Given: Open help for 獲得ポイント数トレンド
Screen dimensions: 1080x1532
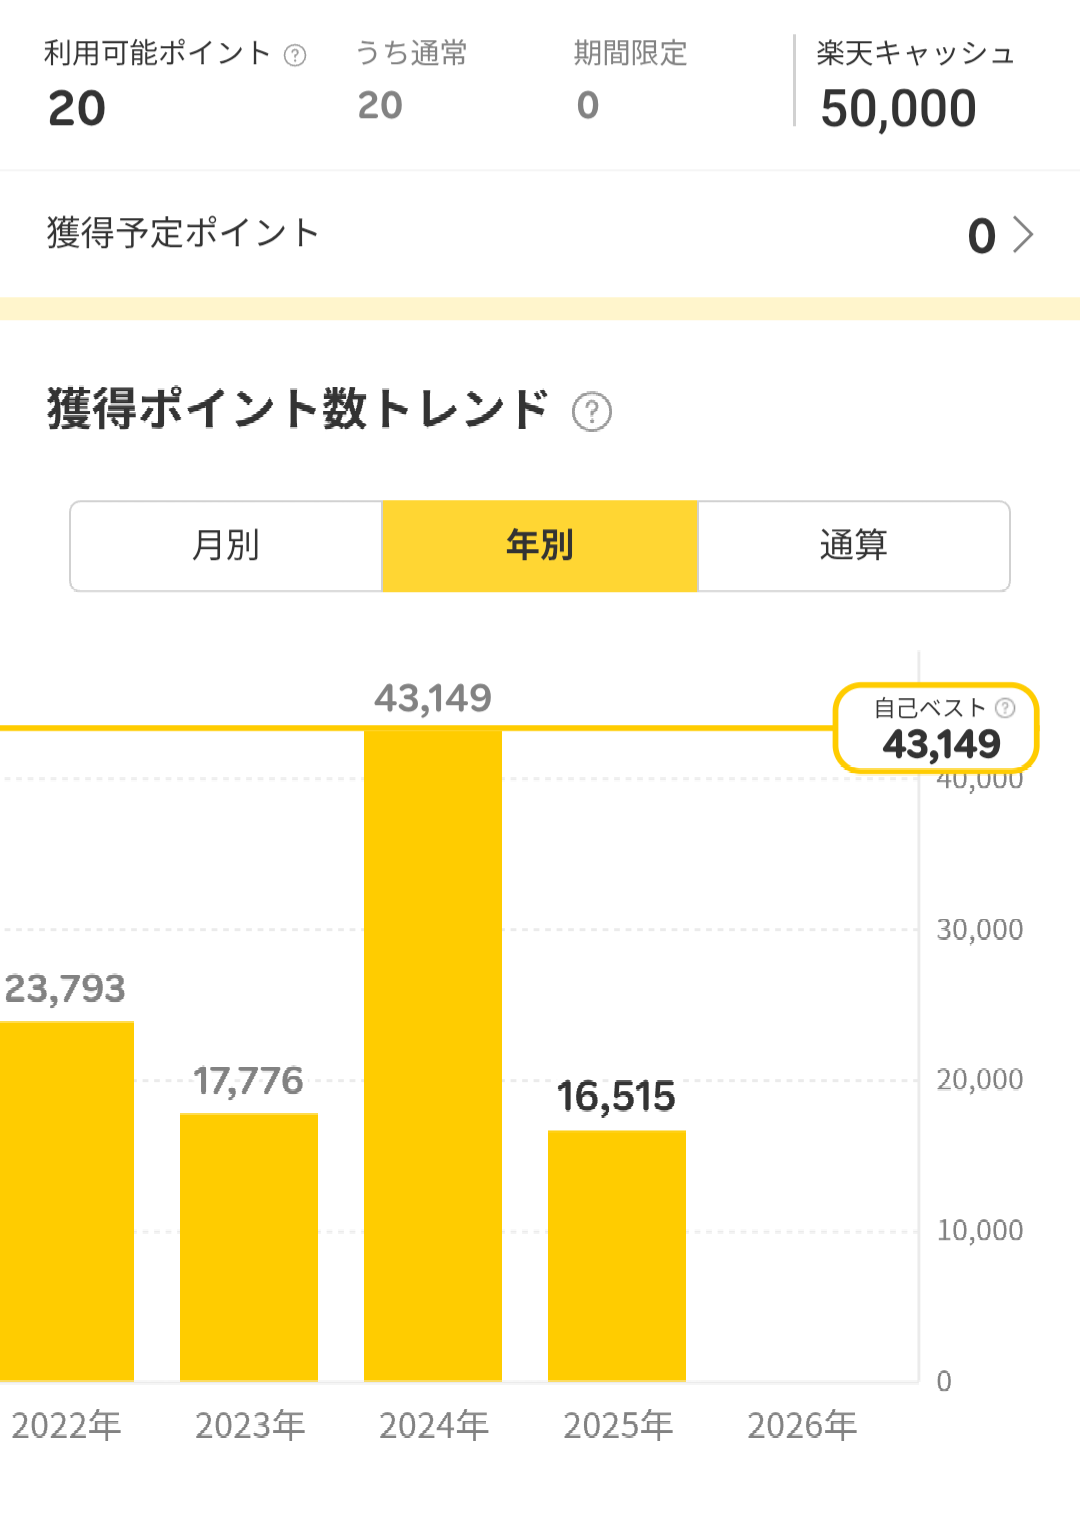Looking at the screenshot, I should click(591, 411).
